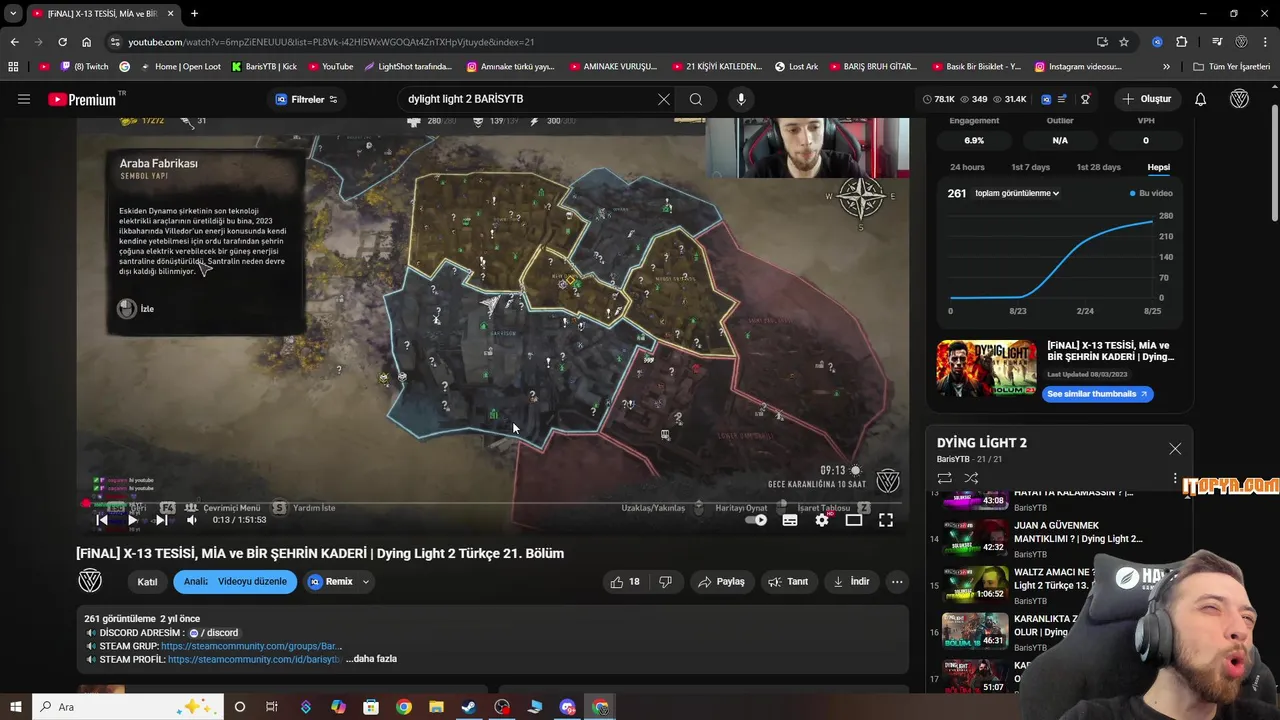The height and width of the screenshot is (720, 1280).
Task: Open the Steam profile link
Action: tap(254, 659)
